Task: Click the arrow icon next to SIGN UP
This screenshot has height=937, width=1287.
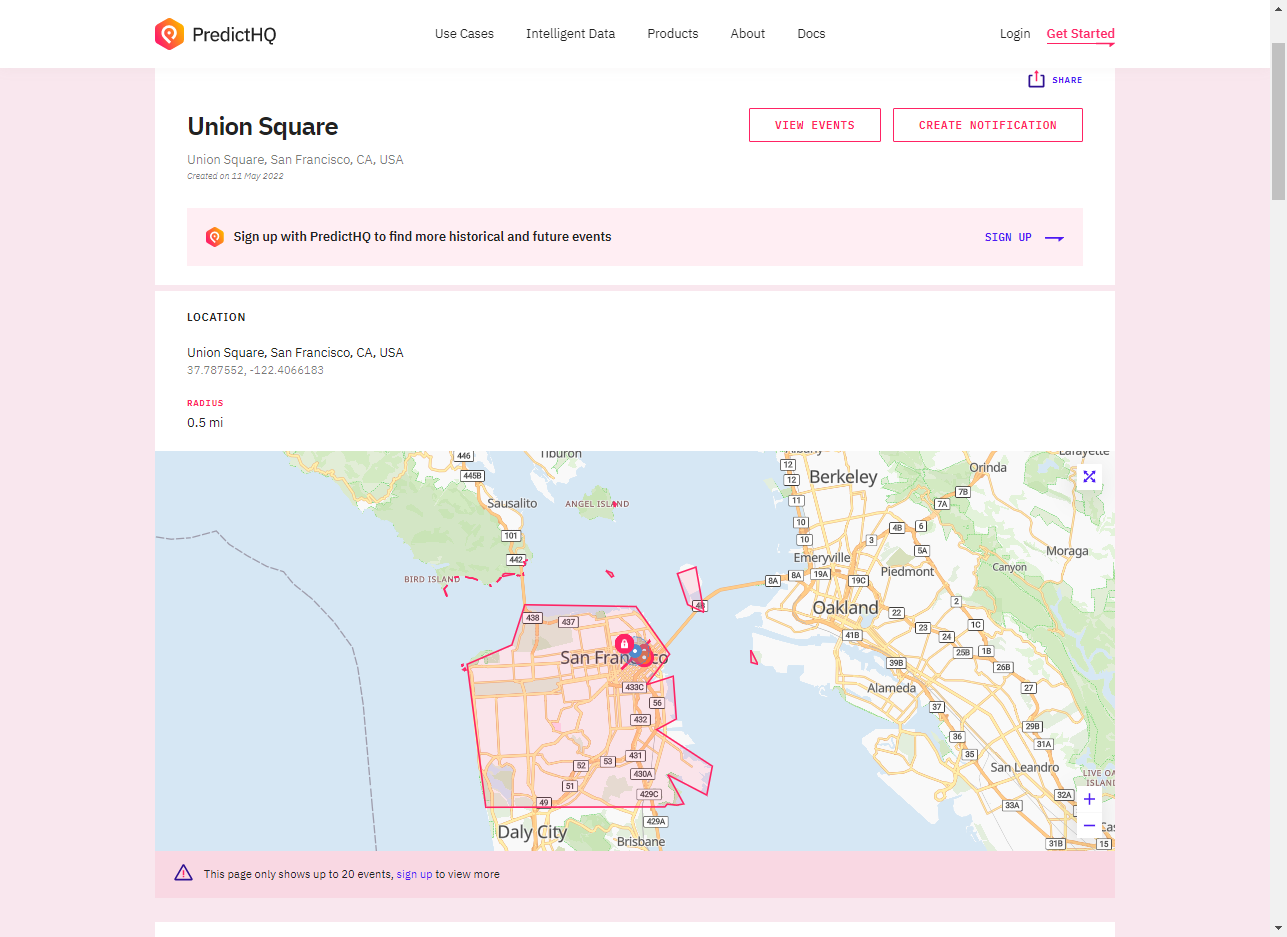Action: [x=1054, y=238]
